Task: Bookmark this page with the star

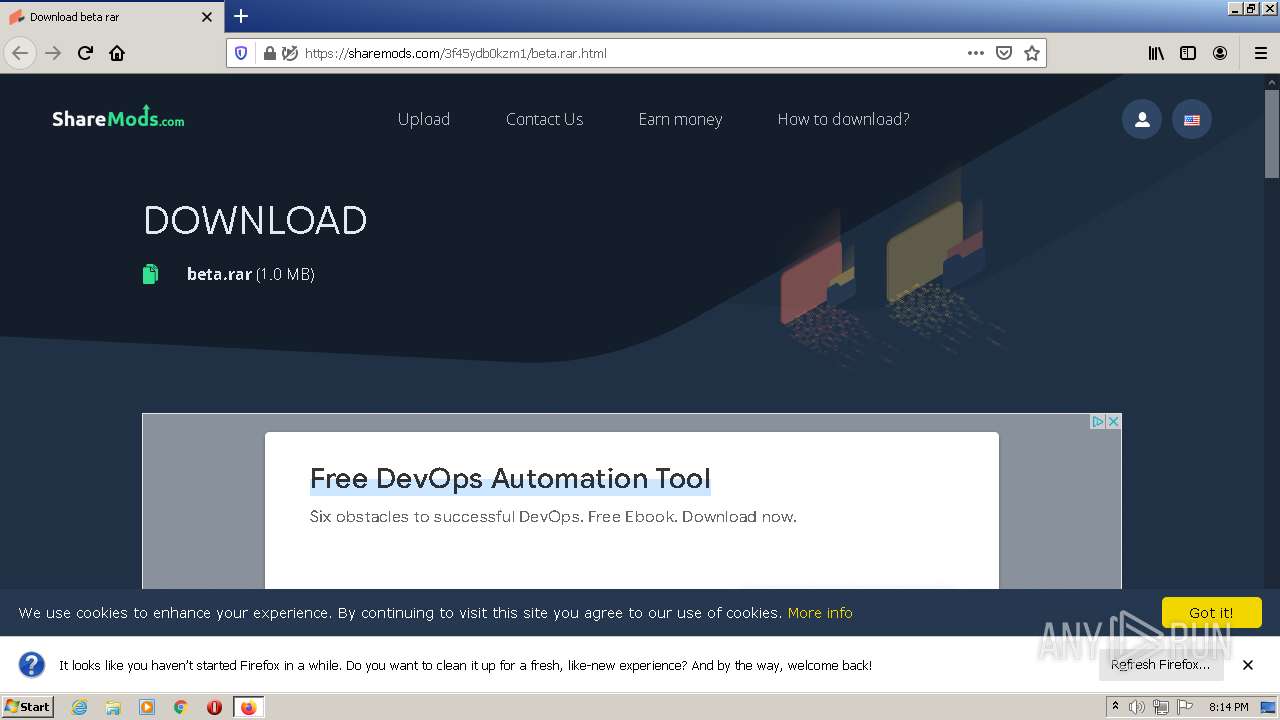Action: pyautogui.click(x=1032, y=53)
